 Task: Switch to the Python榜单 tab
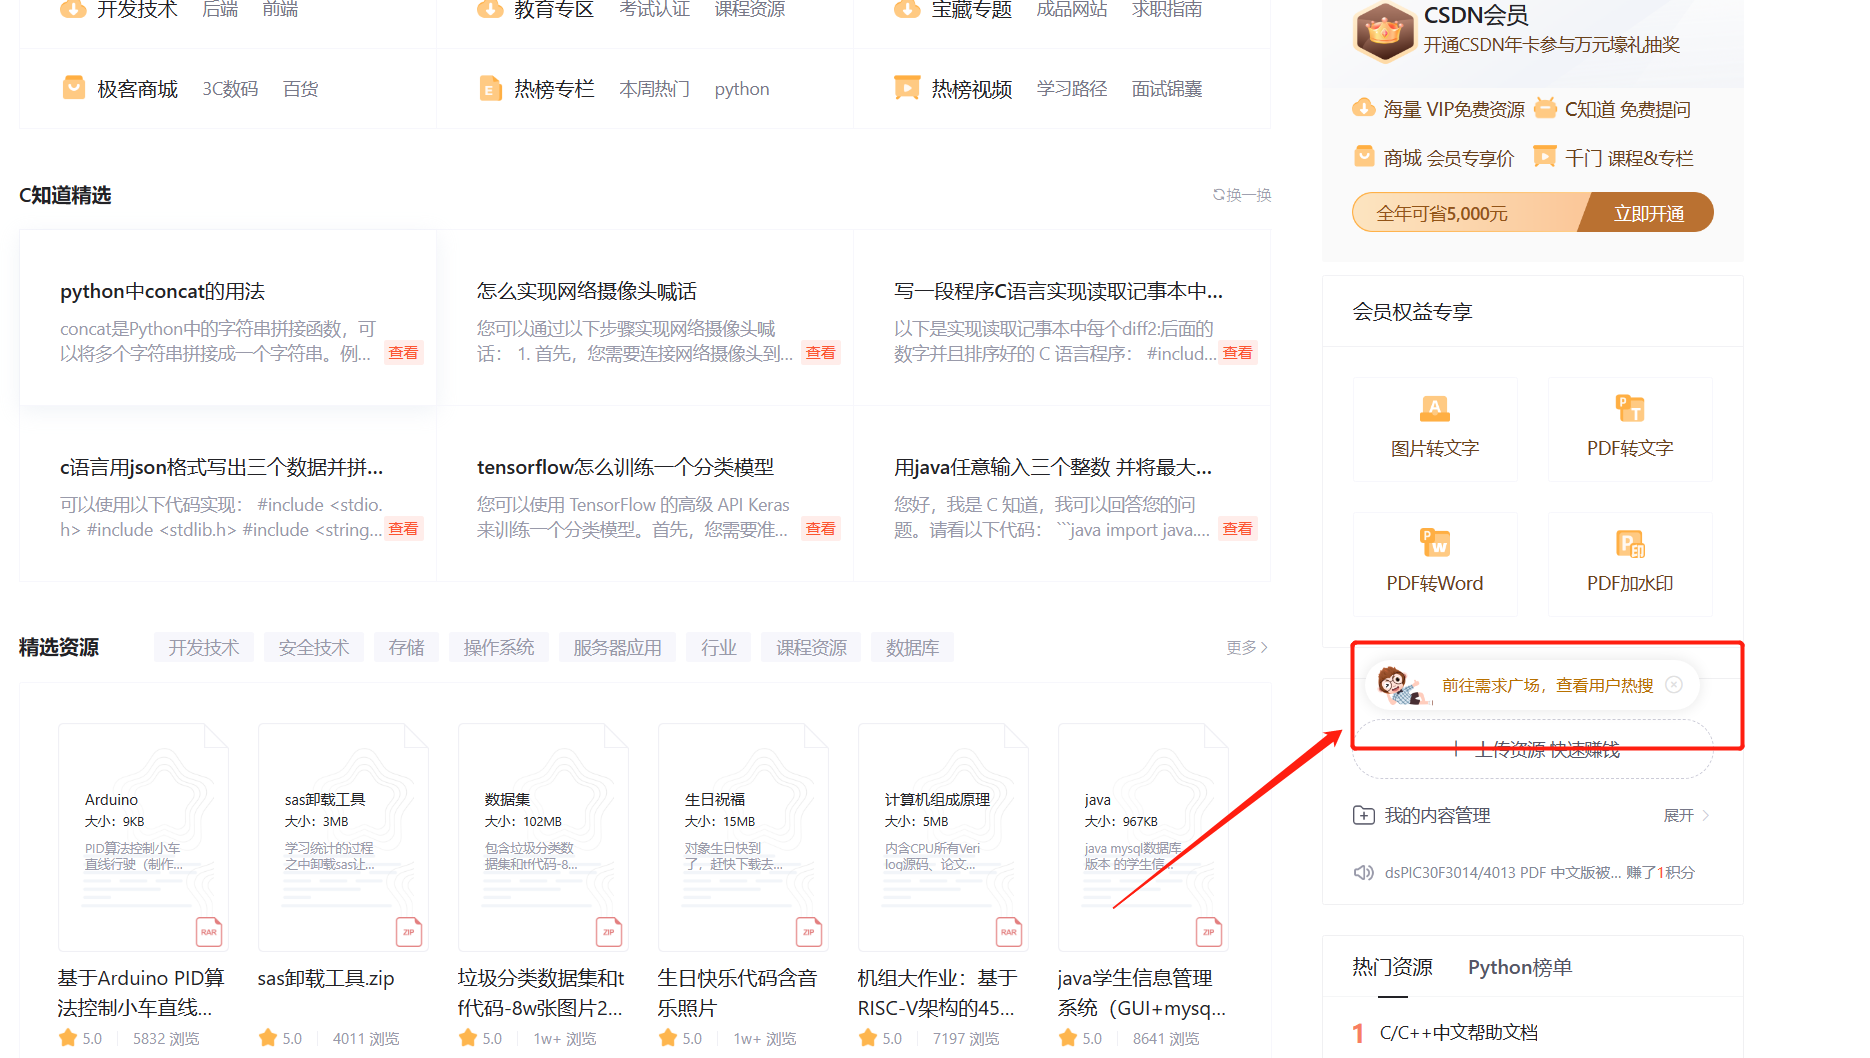(1519, 967)
